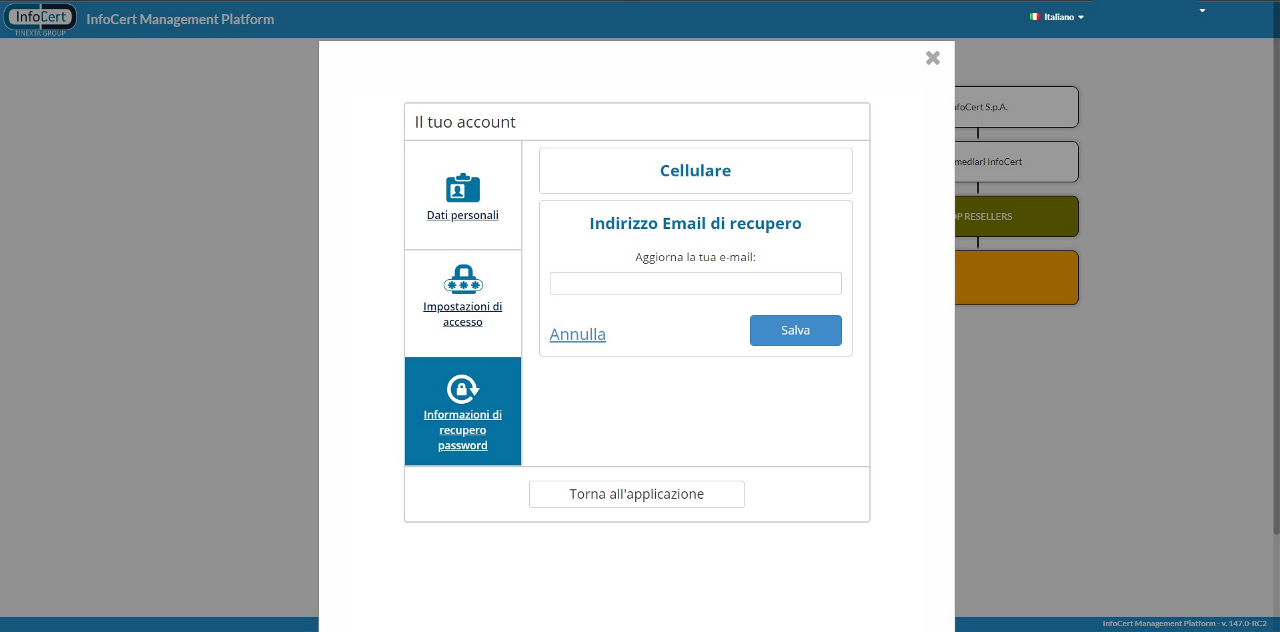Expand the Cellulare section
Viewport: 1280px width, 632px height.
(x=695, y=171)
